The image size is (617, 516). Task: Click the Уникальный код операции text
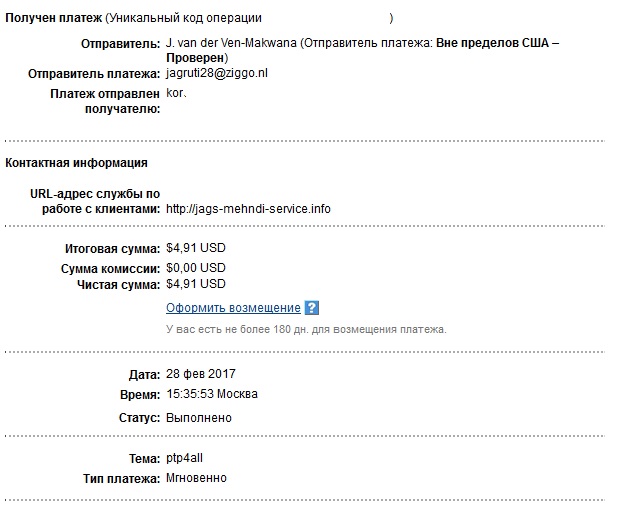[x=184, y=18]
